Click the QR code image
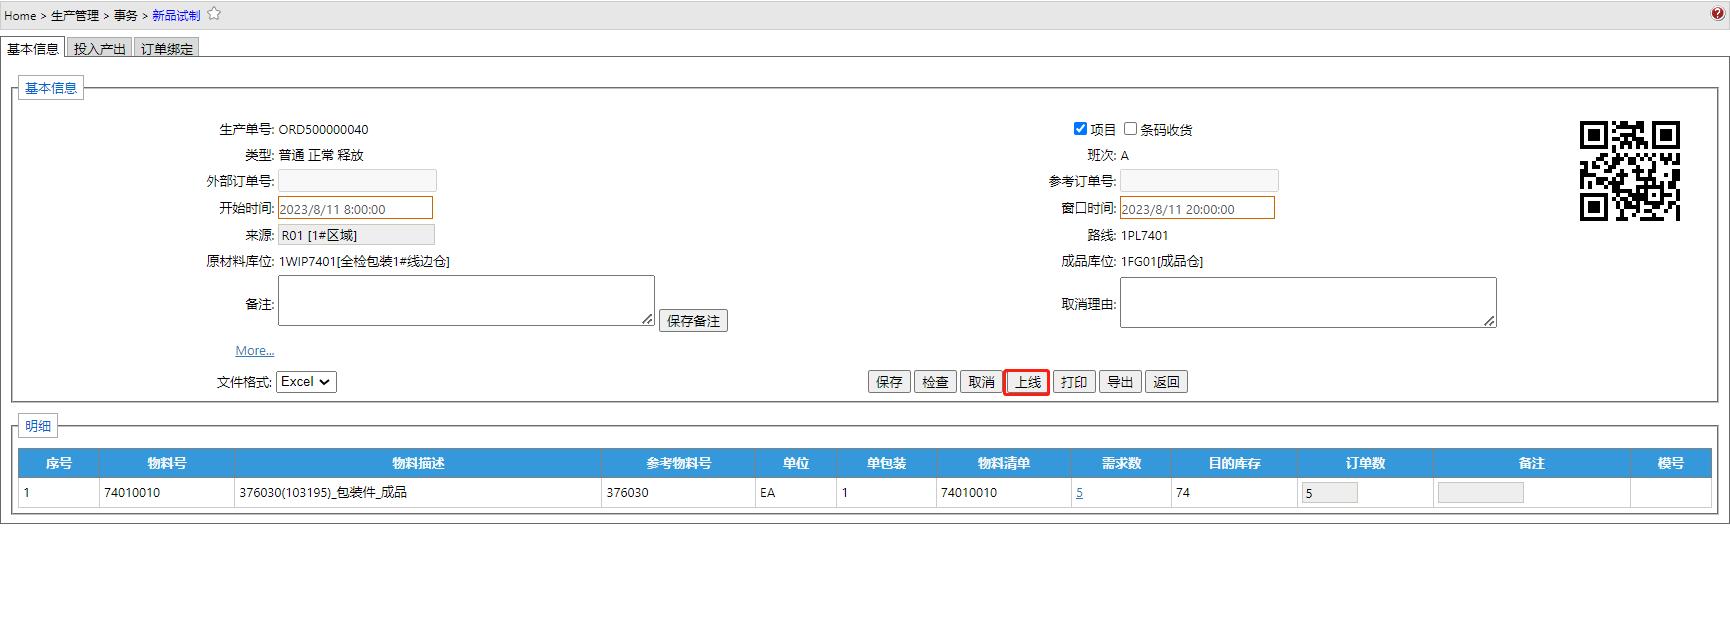The width and height of the screenshot is (1730, 624). (x=1630, y=171)
